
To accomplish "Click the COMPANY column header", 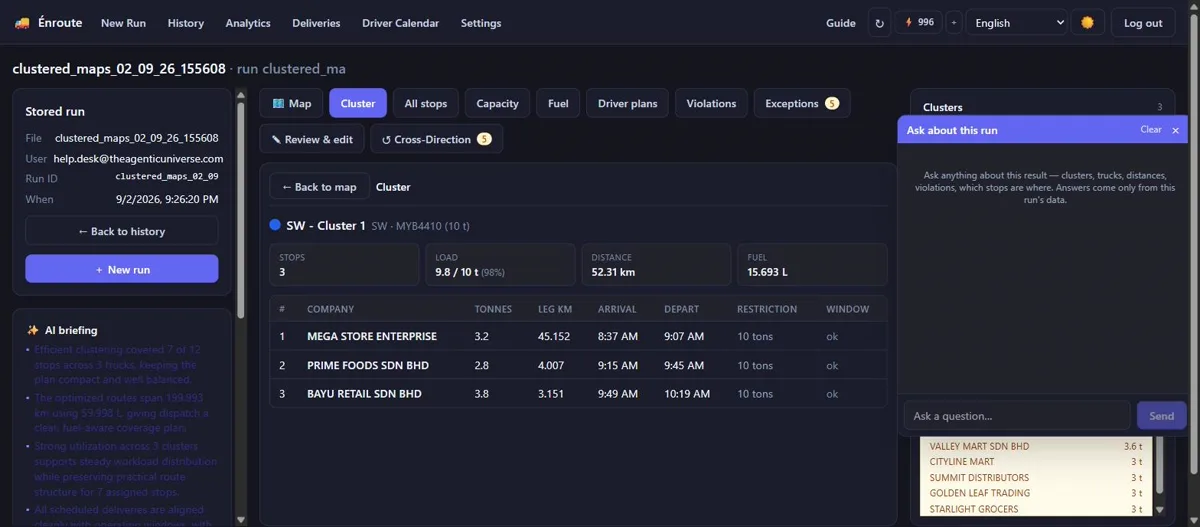I will pos(330,309).
